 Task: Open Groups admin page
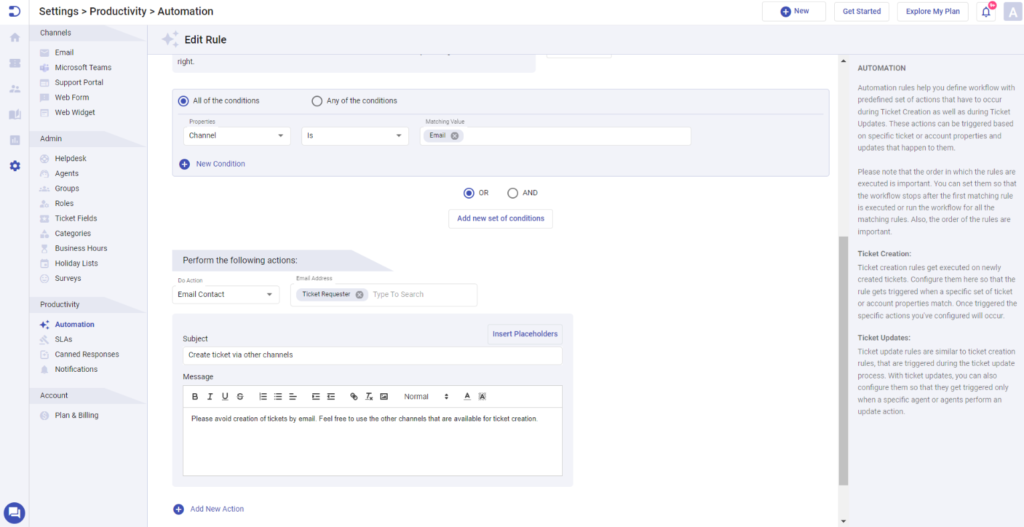(x=67, y=189)
